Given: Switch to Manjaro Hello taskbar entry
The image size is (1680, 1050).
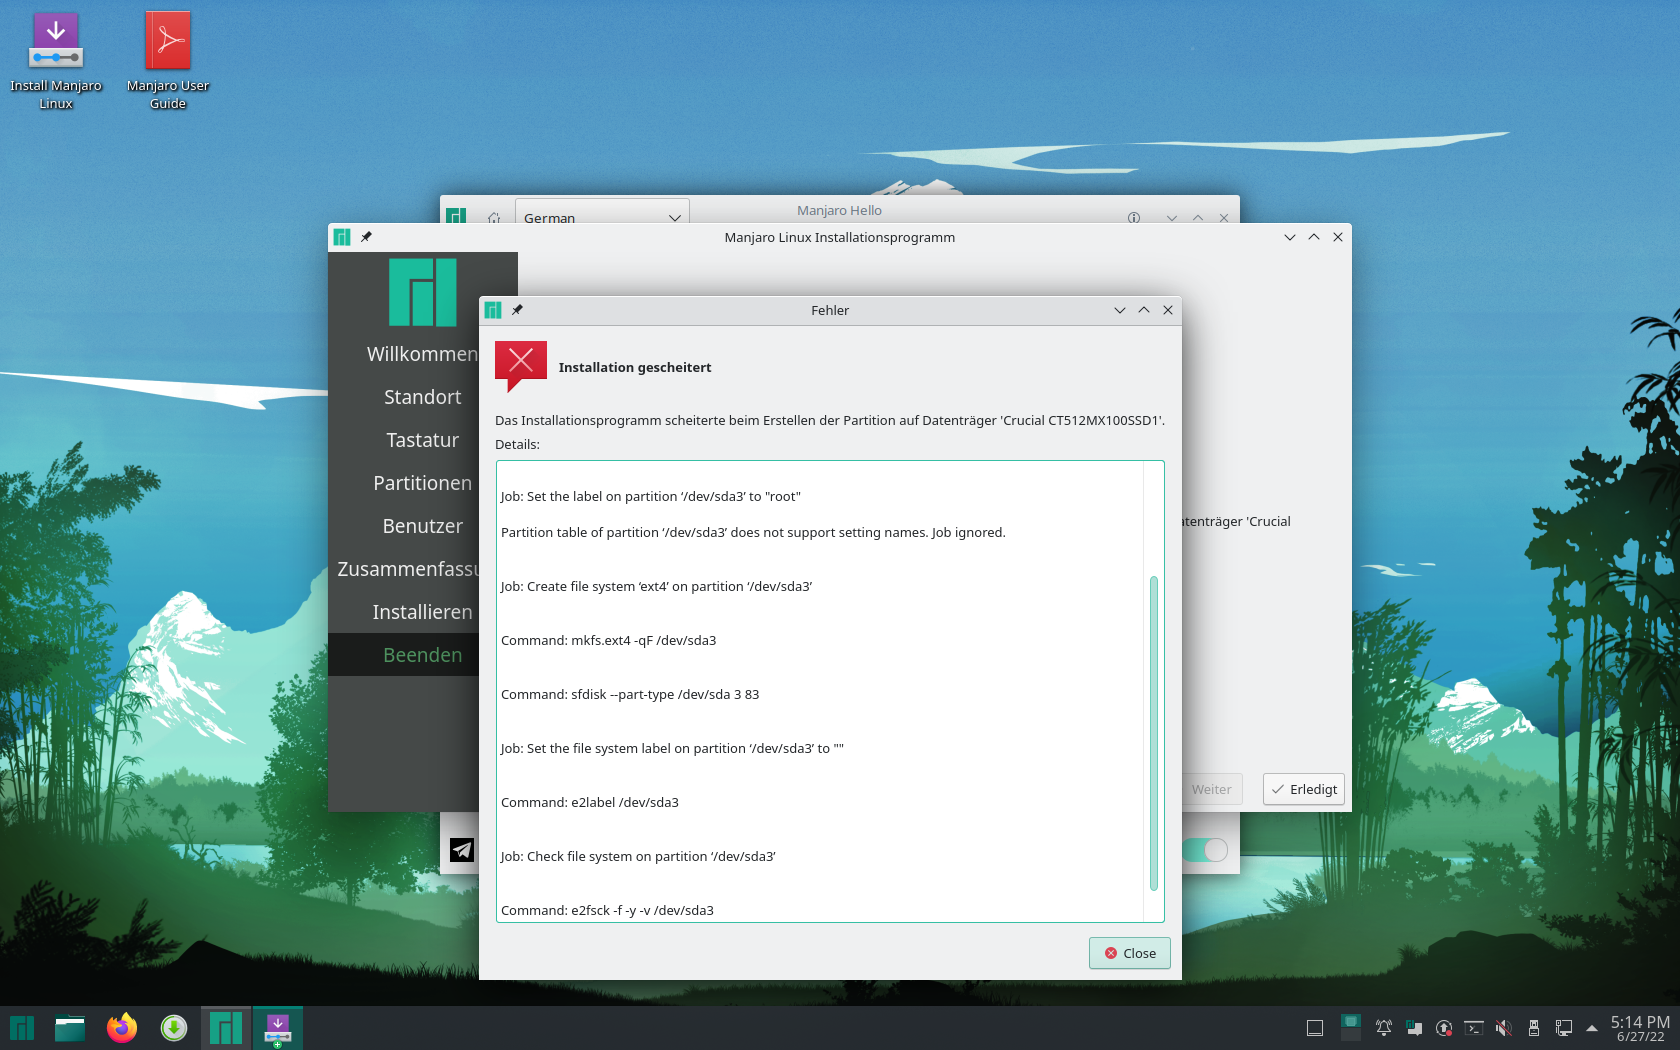Looking at the screenshot, I should click(x=226, y=1028).
